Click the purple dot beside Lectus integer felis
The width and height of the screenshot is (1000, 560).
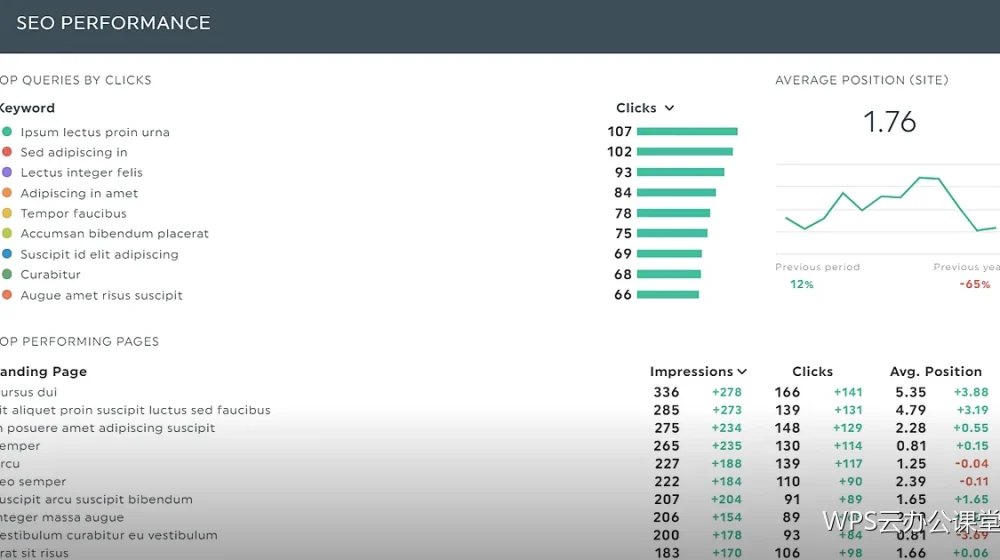pyautogui.click(x=7, y=172)
